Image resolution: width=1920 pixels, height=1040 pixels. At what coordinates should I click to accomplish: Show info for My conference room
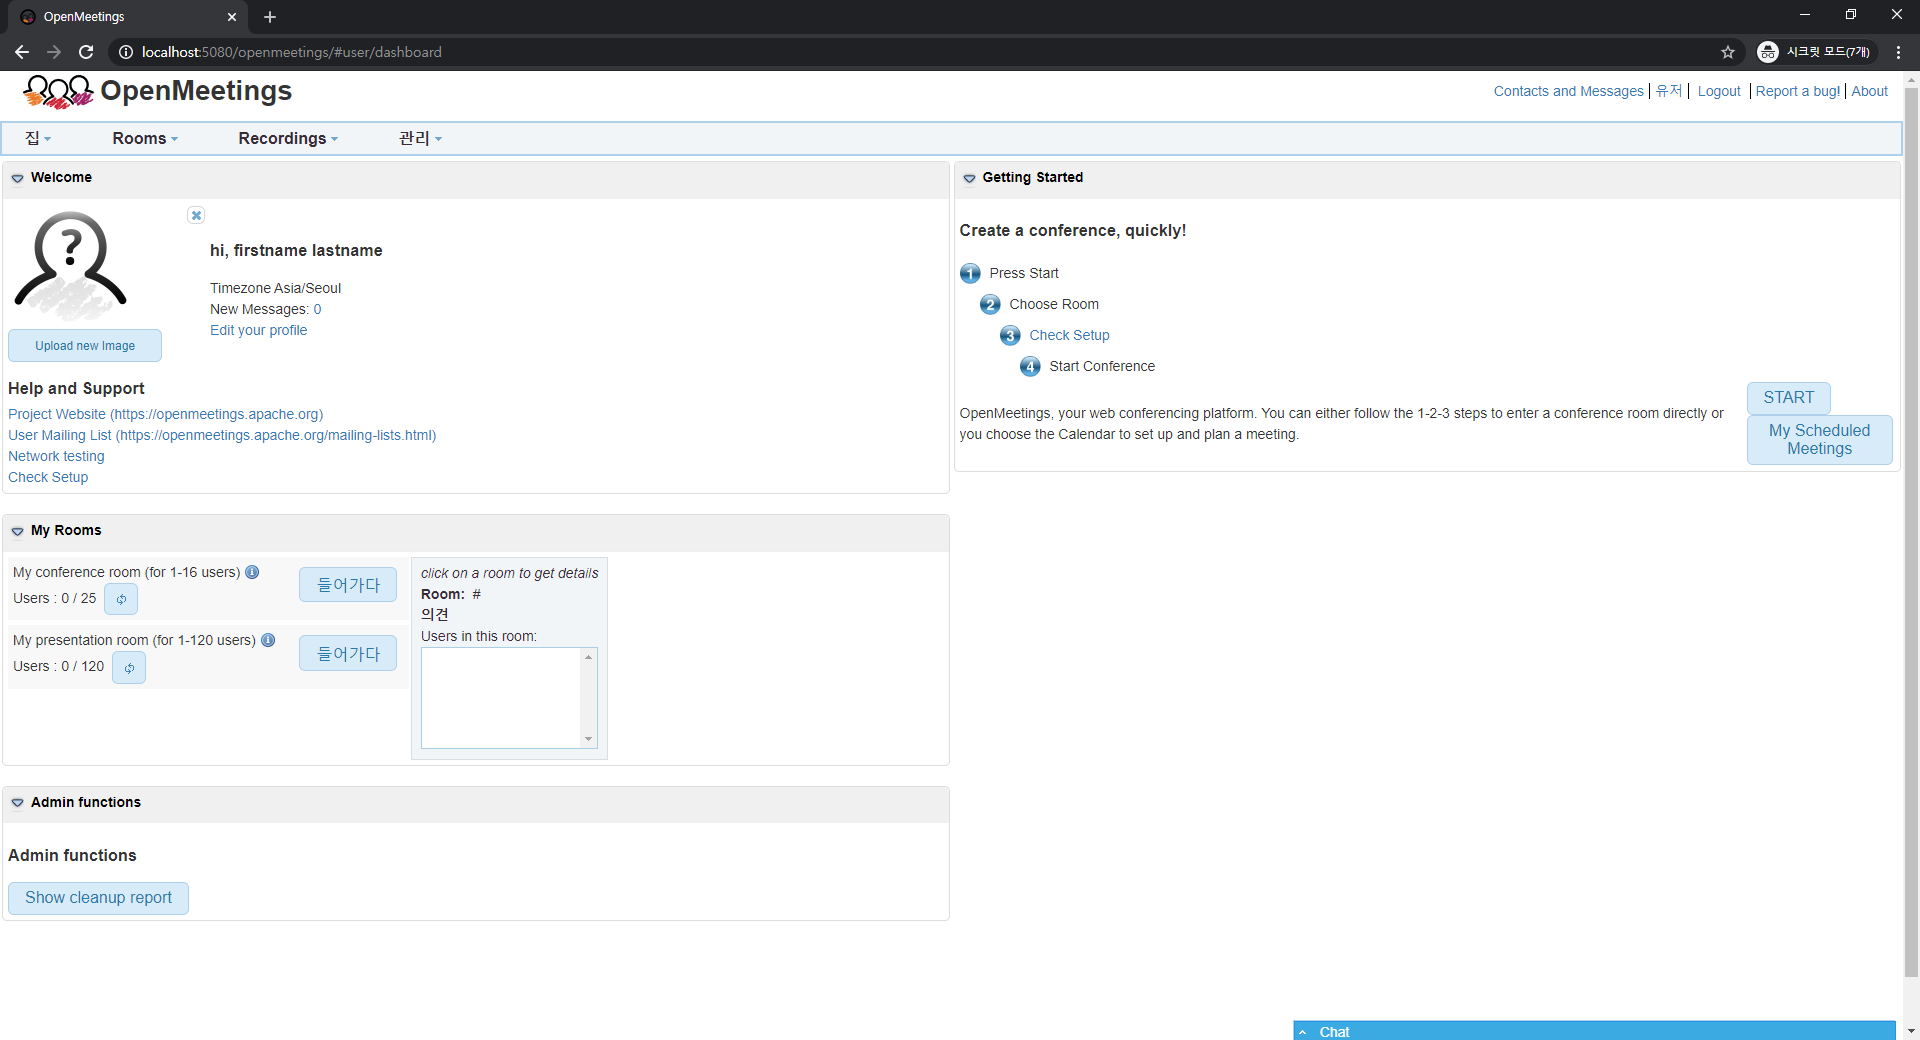[252, 572]
